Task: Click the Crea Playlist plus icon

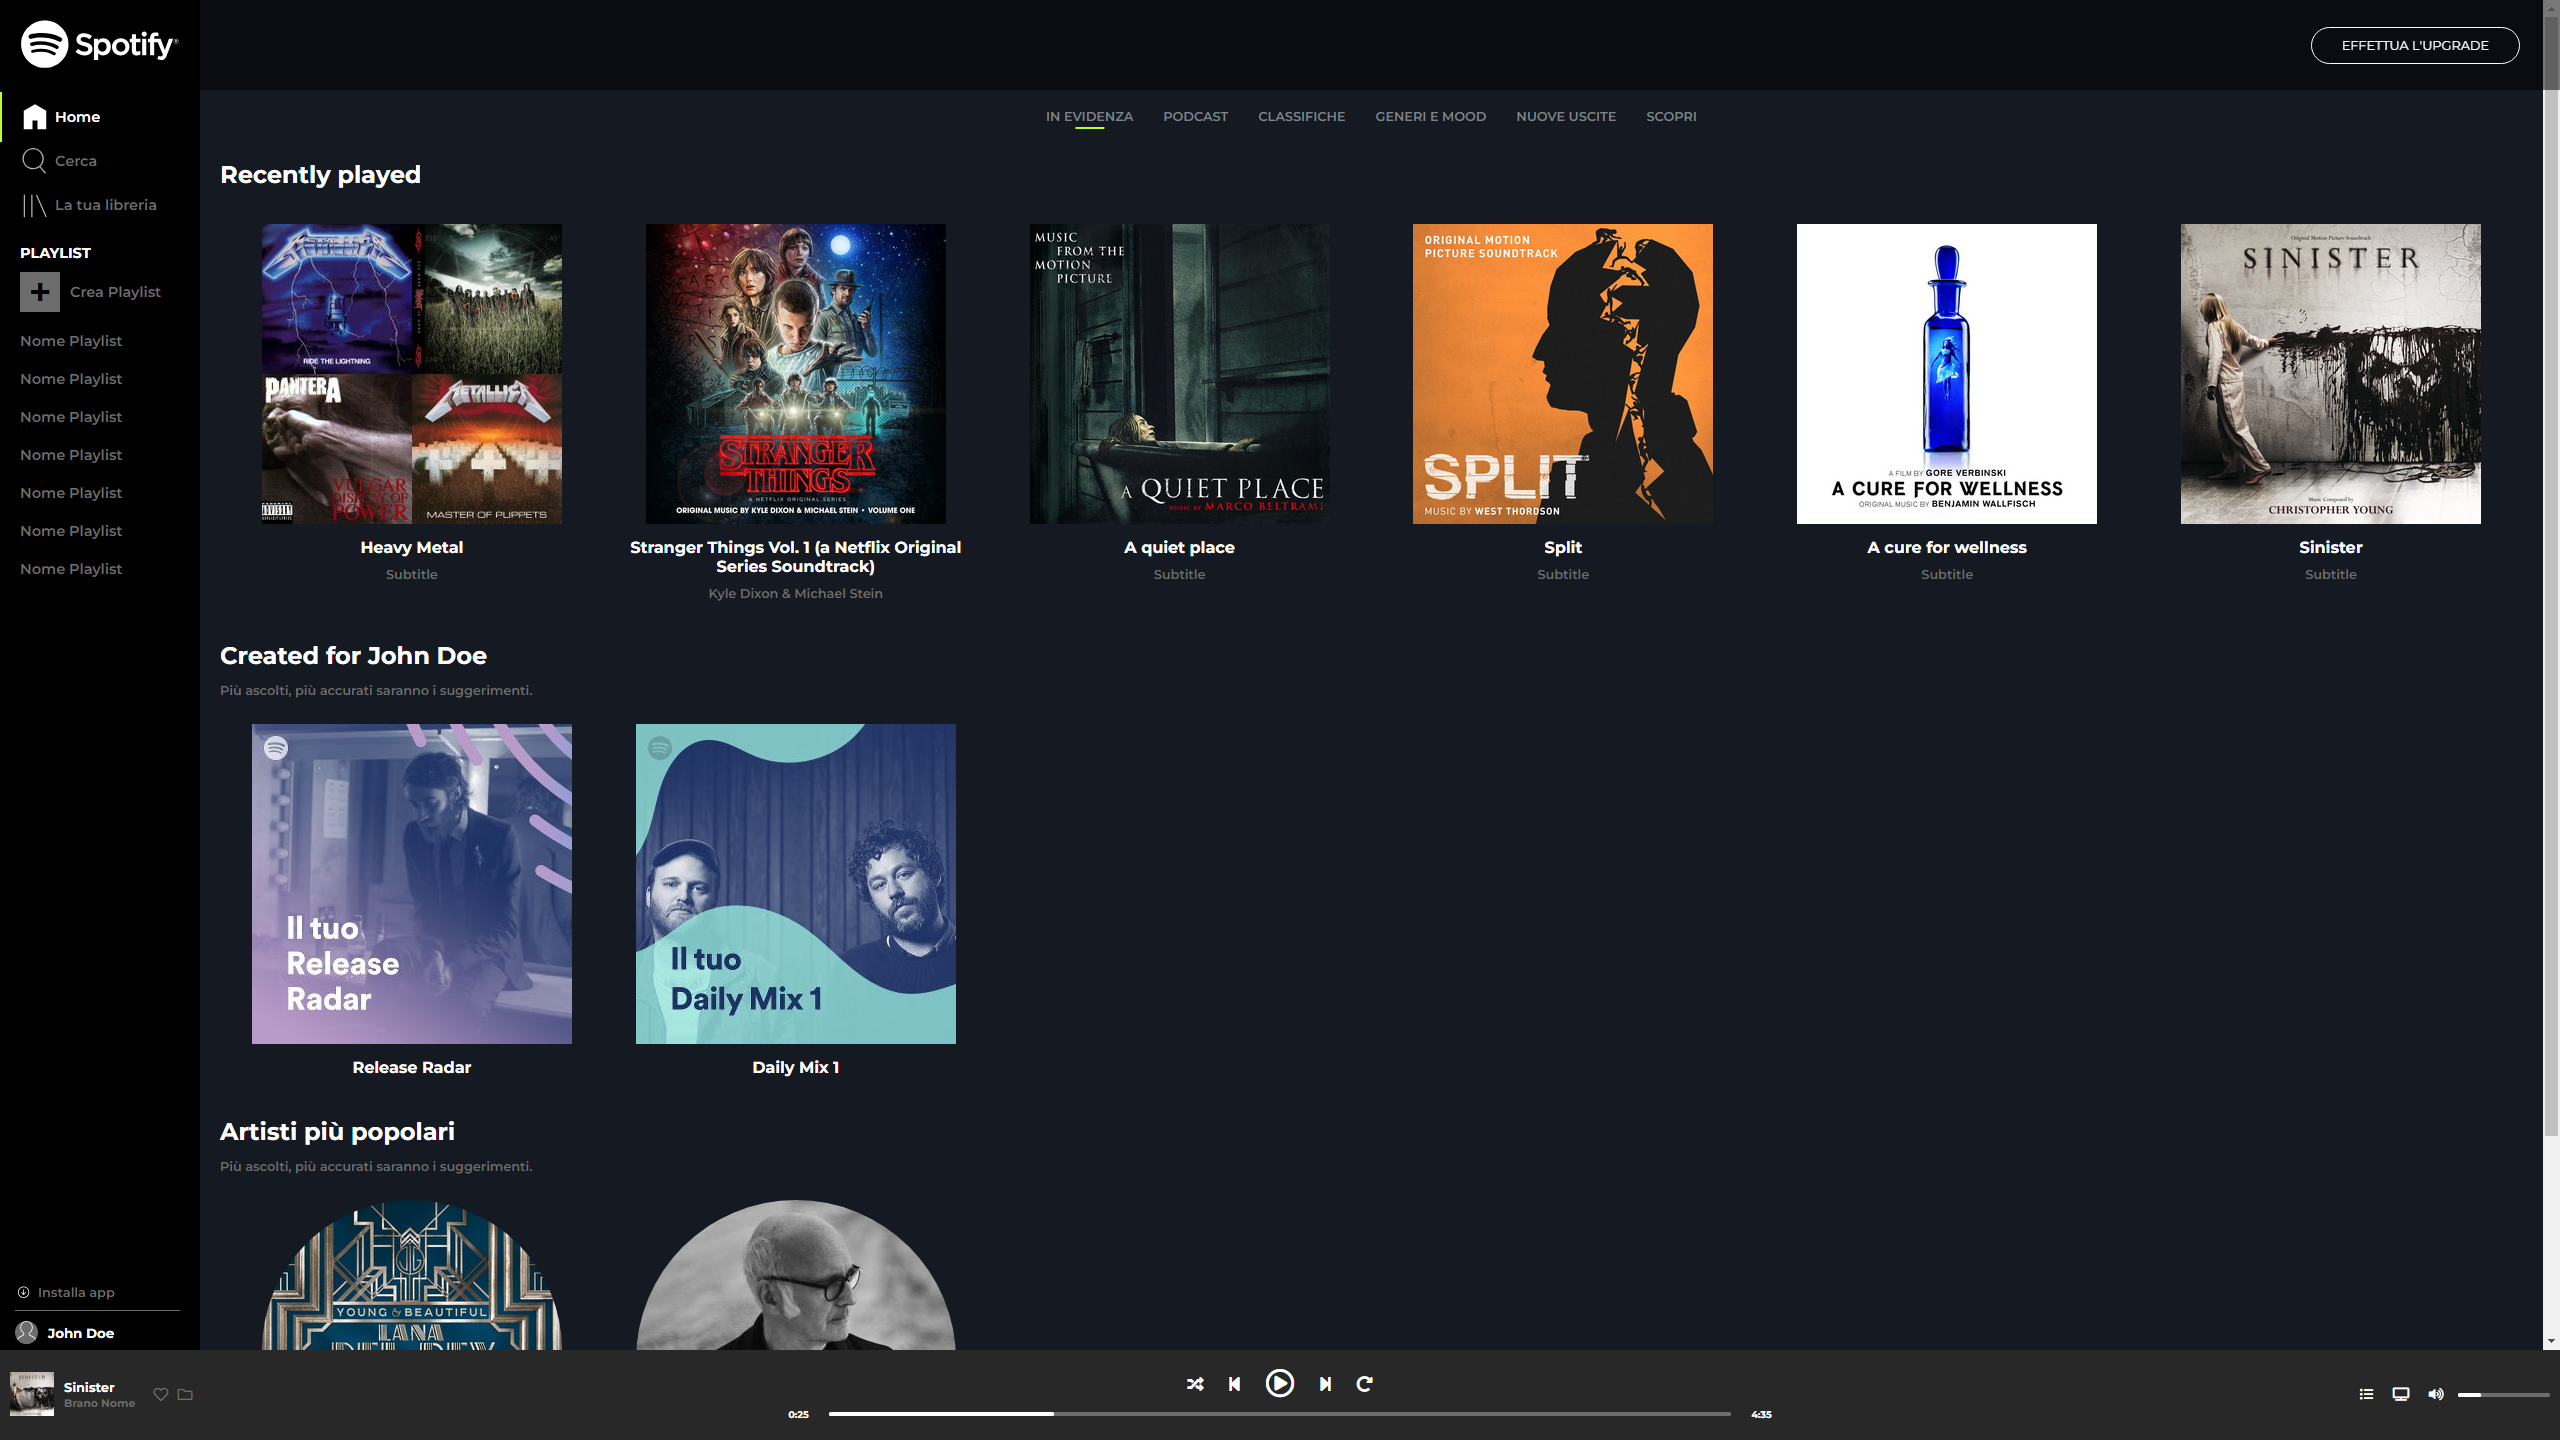Action: pyautogui.click(x=40, y=292)
